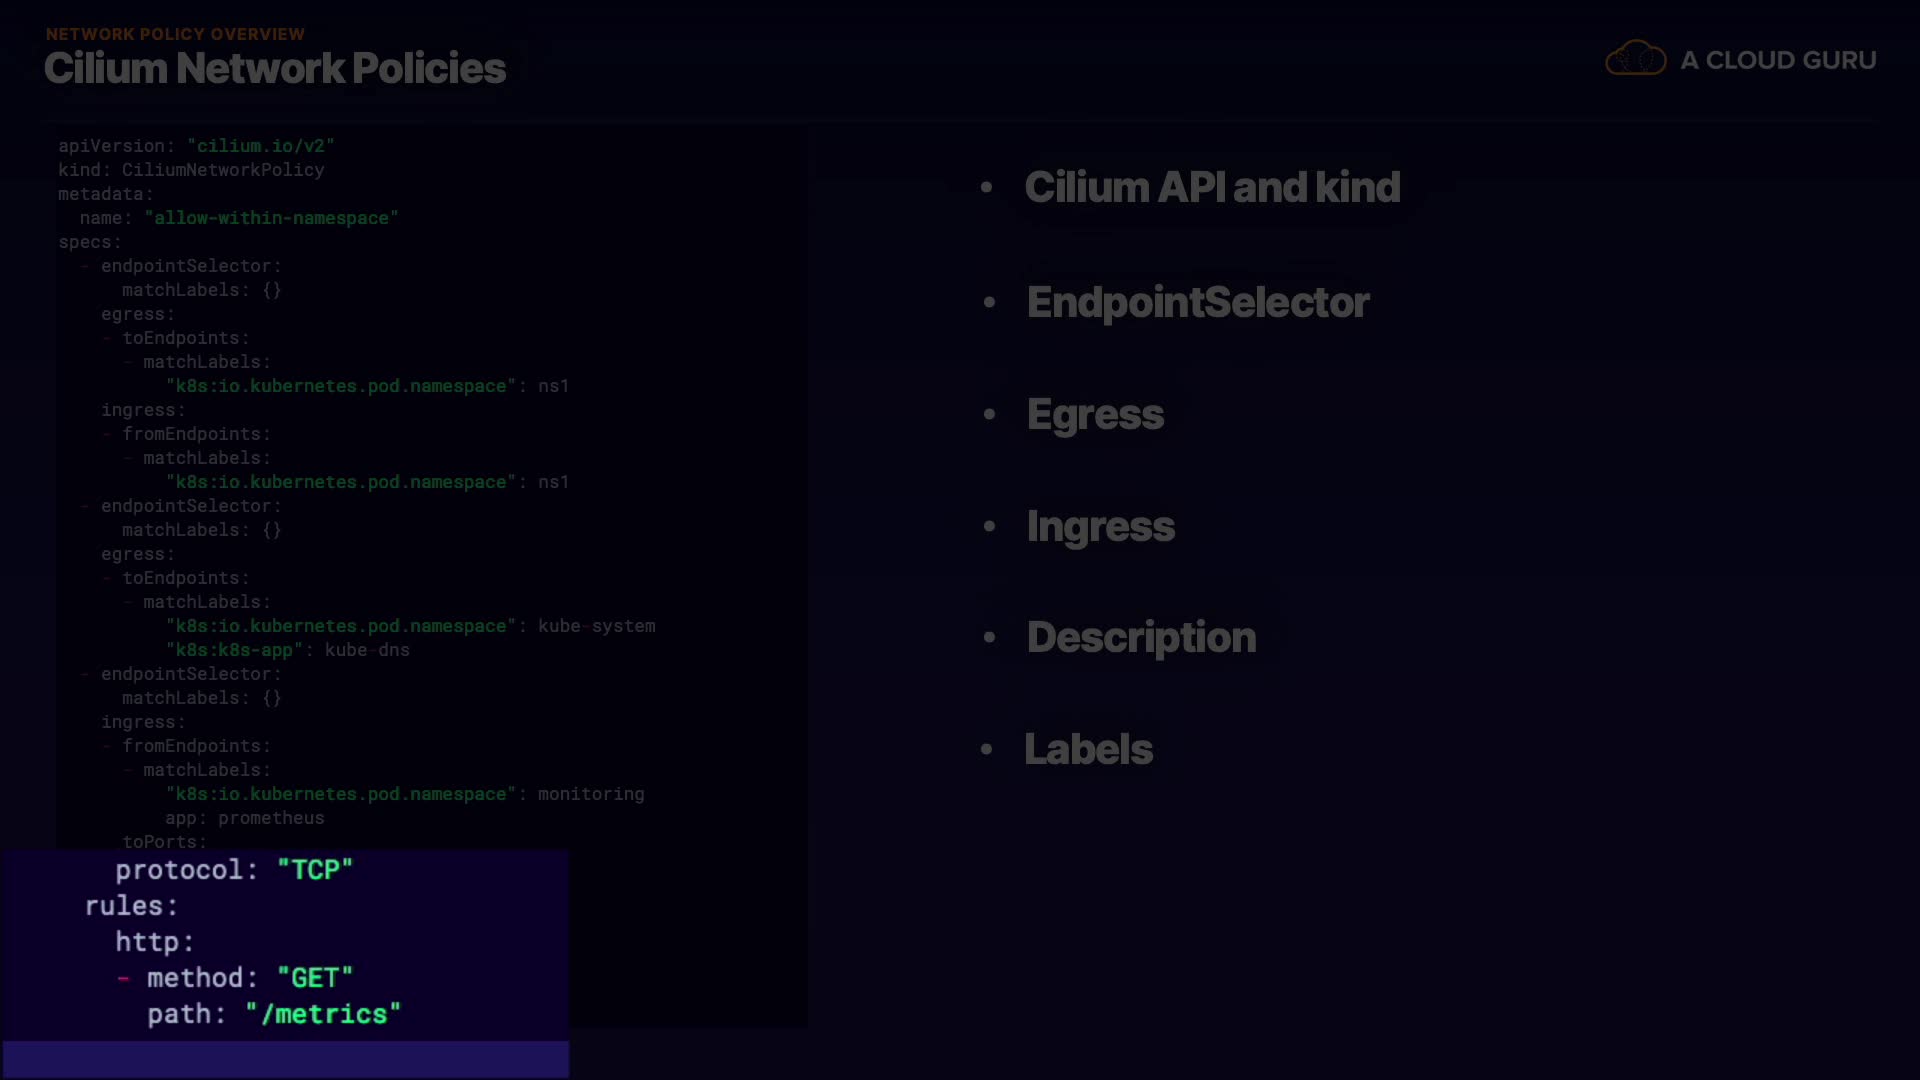Click the path: "/metrics" line
The width and height of the screenshot is (1920, 1080).
(x=274, y=1014)
